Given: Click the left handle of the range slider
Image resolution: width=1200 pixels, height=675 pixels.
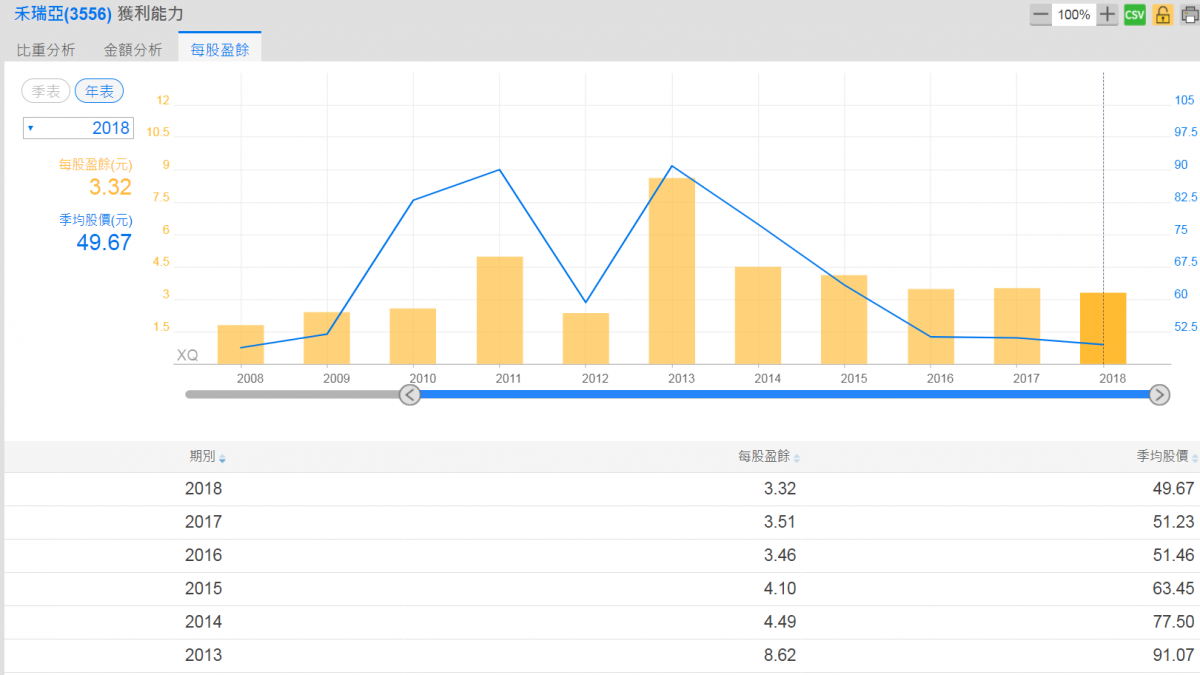Looking at the screenshot, I should (410, 395).
